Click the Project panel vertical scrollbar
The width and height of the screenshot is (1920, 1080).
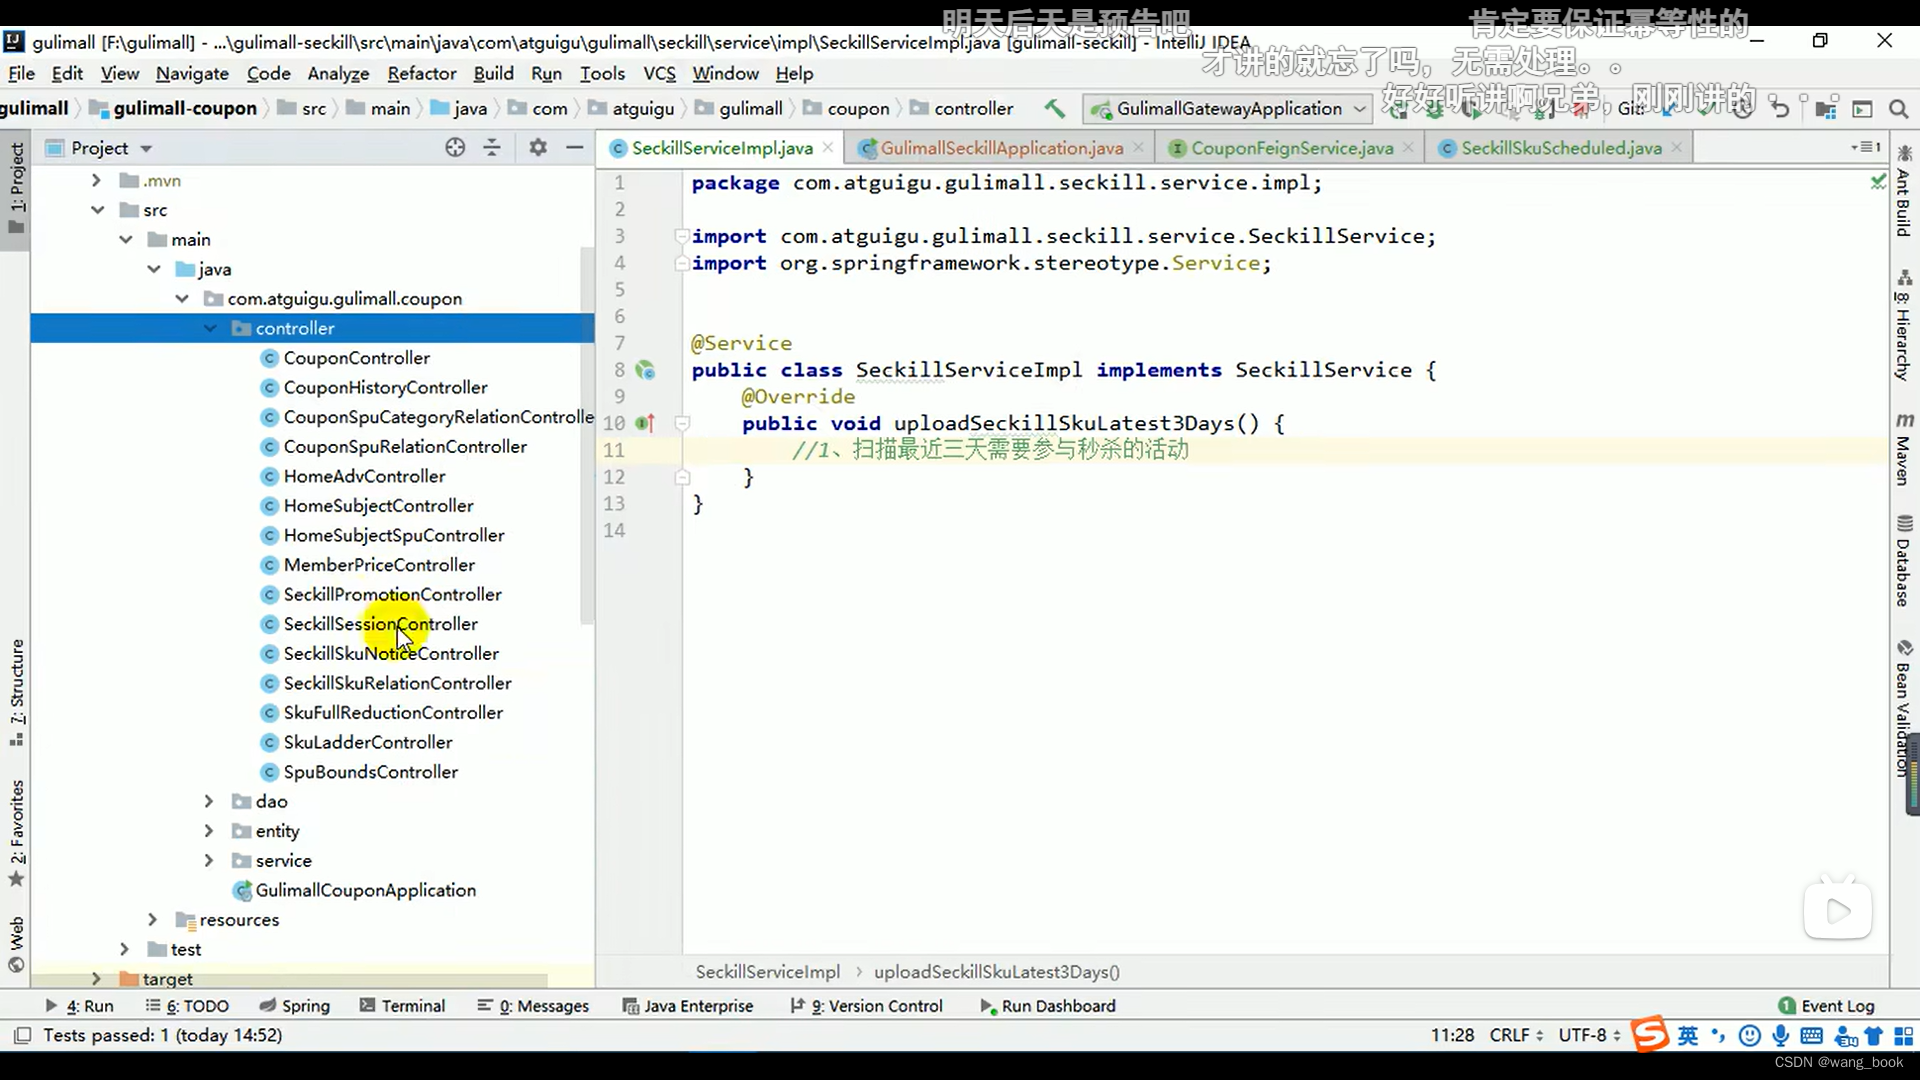587,435
